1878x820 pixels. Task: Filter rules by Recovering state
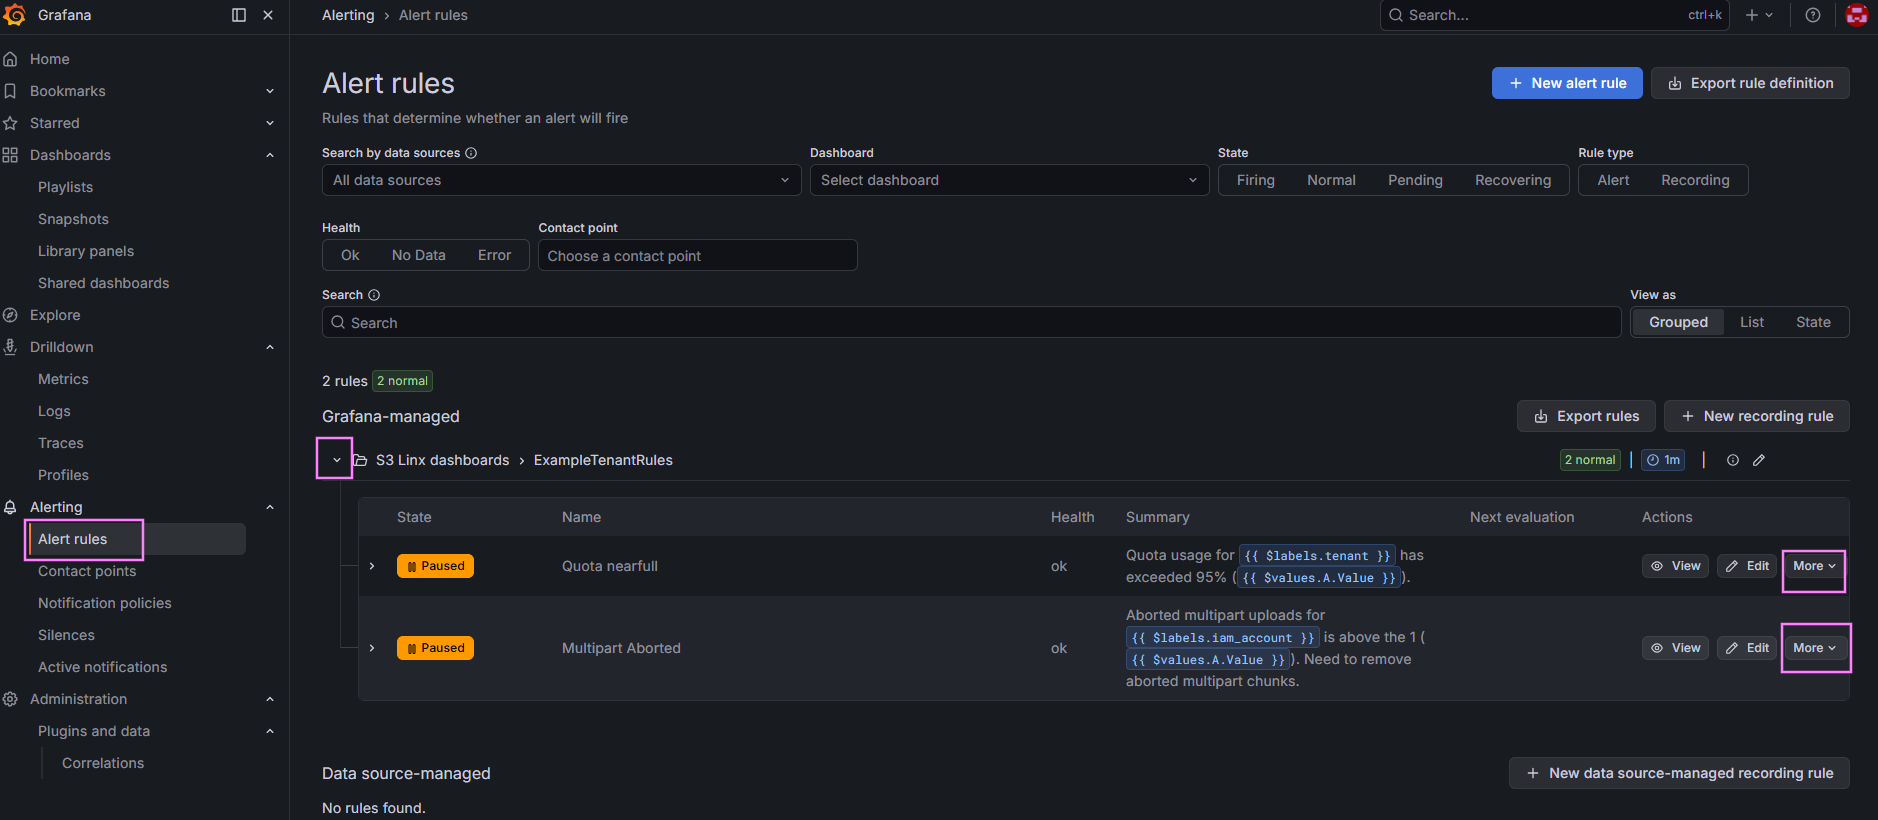coord(1513,180)
